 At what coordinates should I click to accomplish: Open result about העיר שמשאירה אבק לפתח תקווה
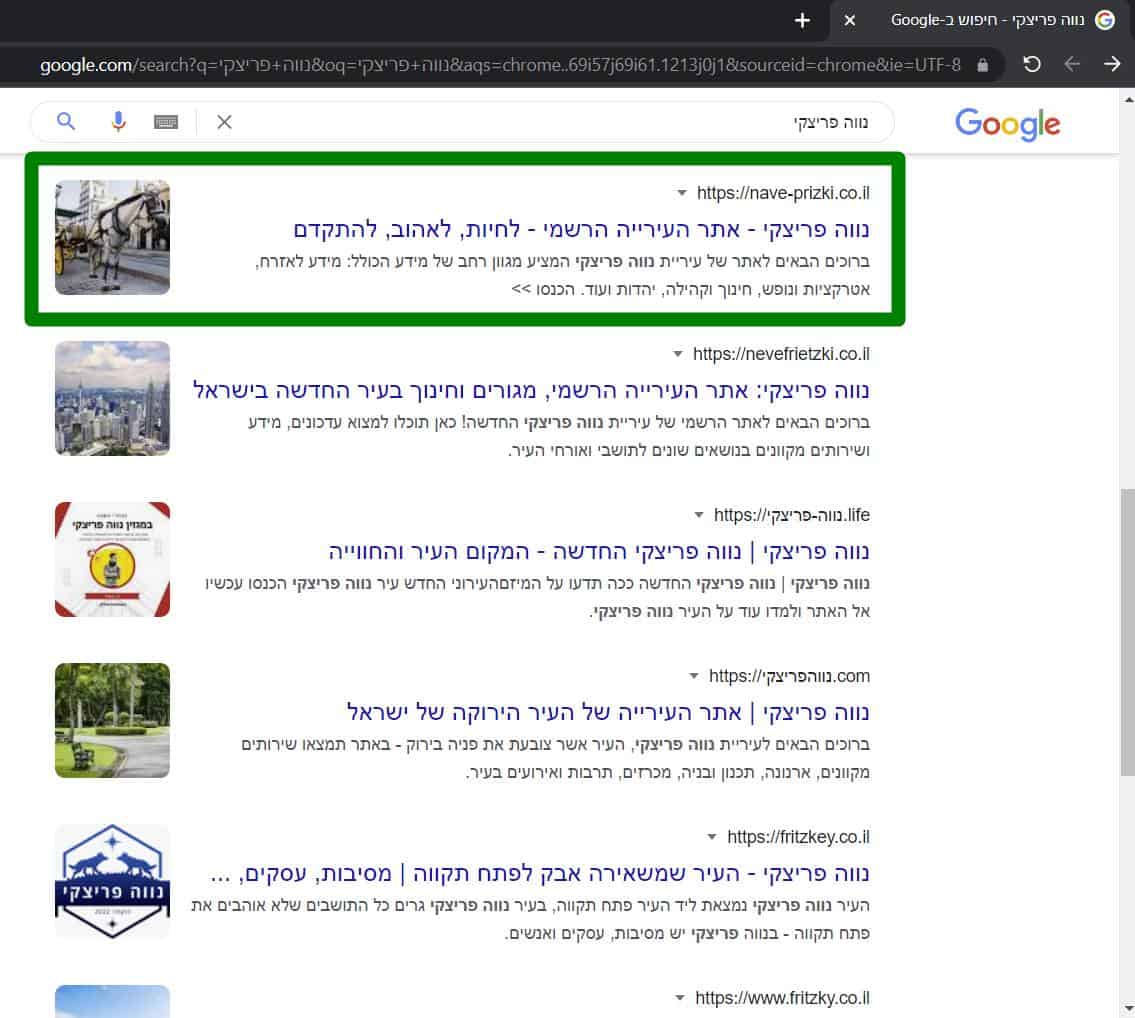point(540,873)
